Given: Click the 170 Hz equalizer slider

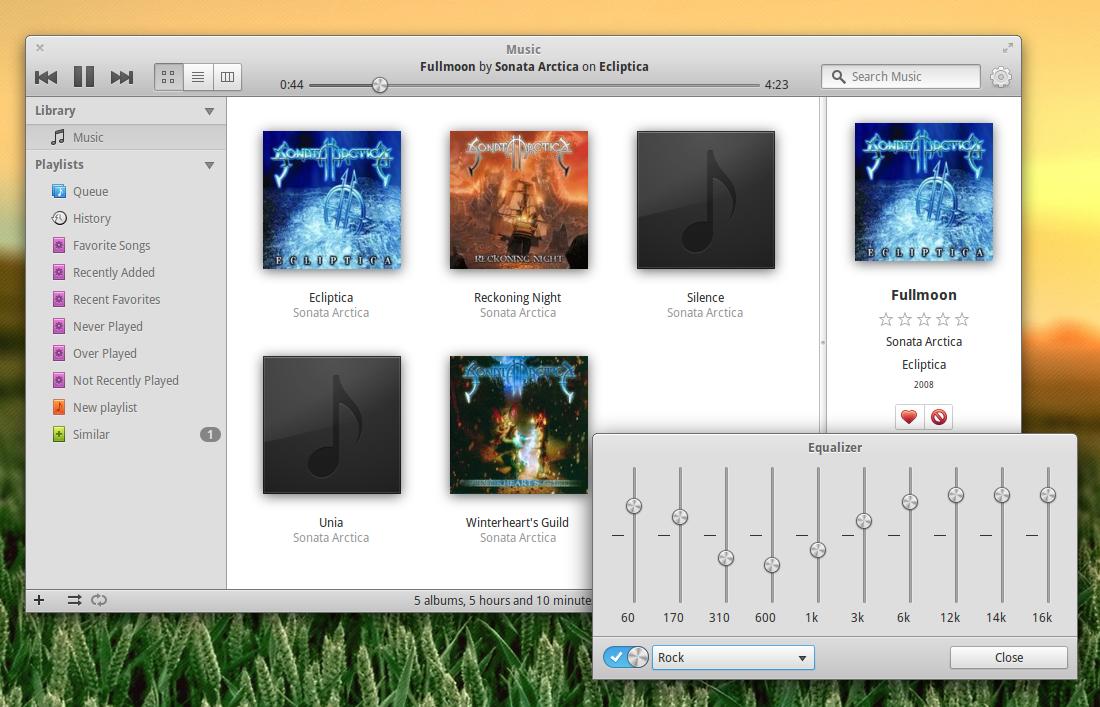Looking at the screenshot, I should 680,517.
